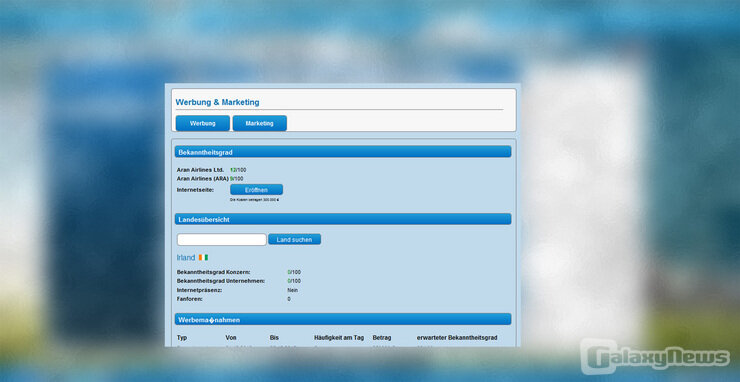Viewport: 740px width, 382px height.
Task: Click the Typ column header
Action: [x=182, y=338]
